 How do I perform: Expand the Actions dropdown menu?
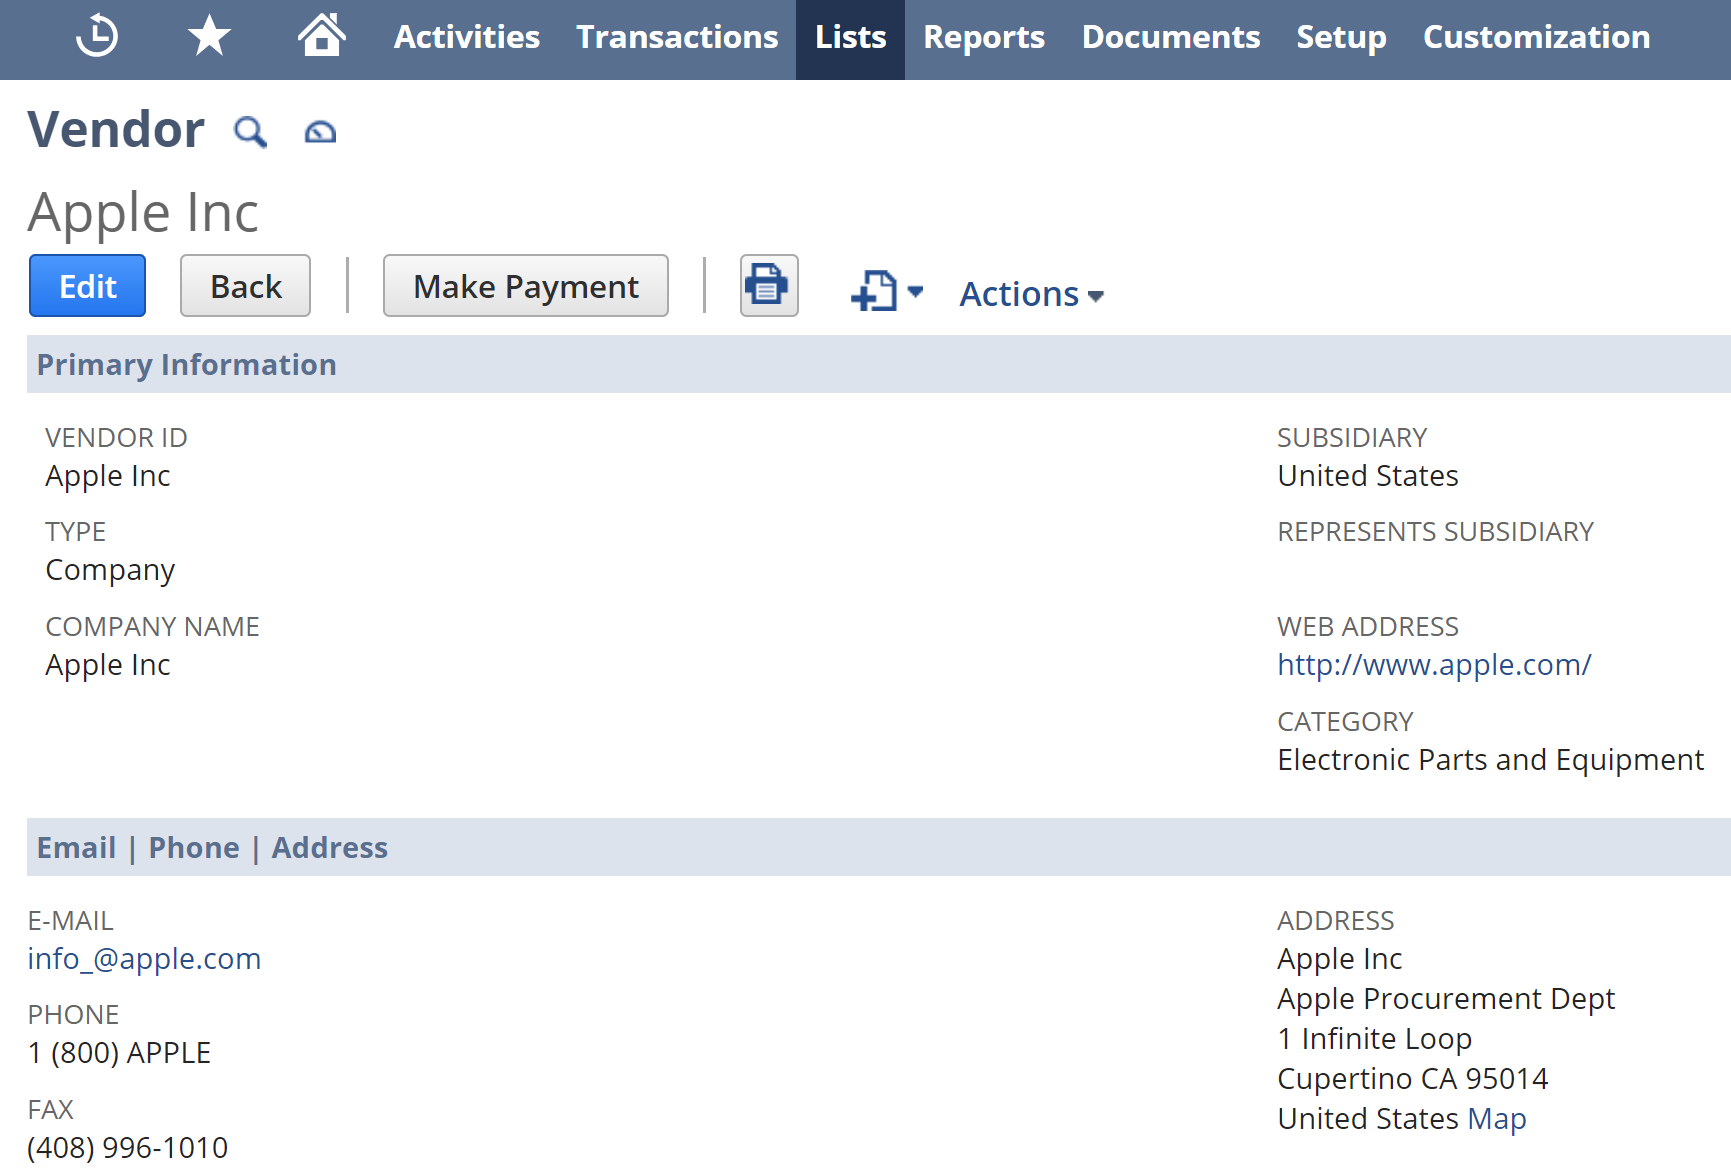click(x=1031, y=294)
